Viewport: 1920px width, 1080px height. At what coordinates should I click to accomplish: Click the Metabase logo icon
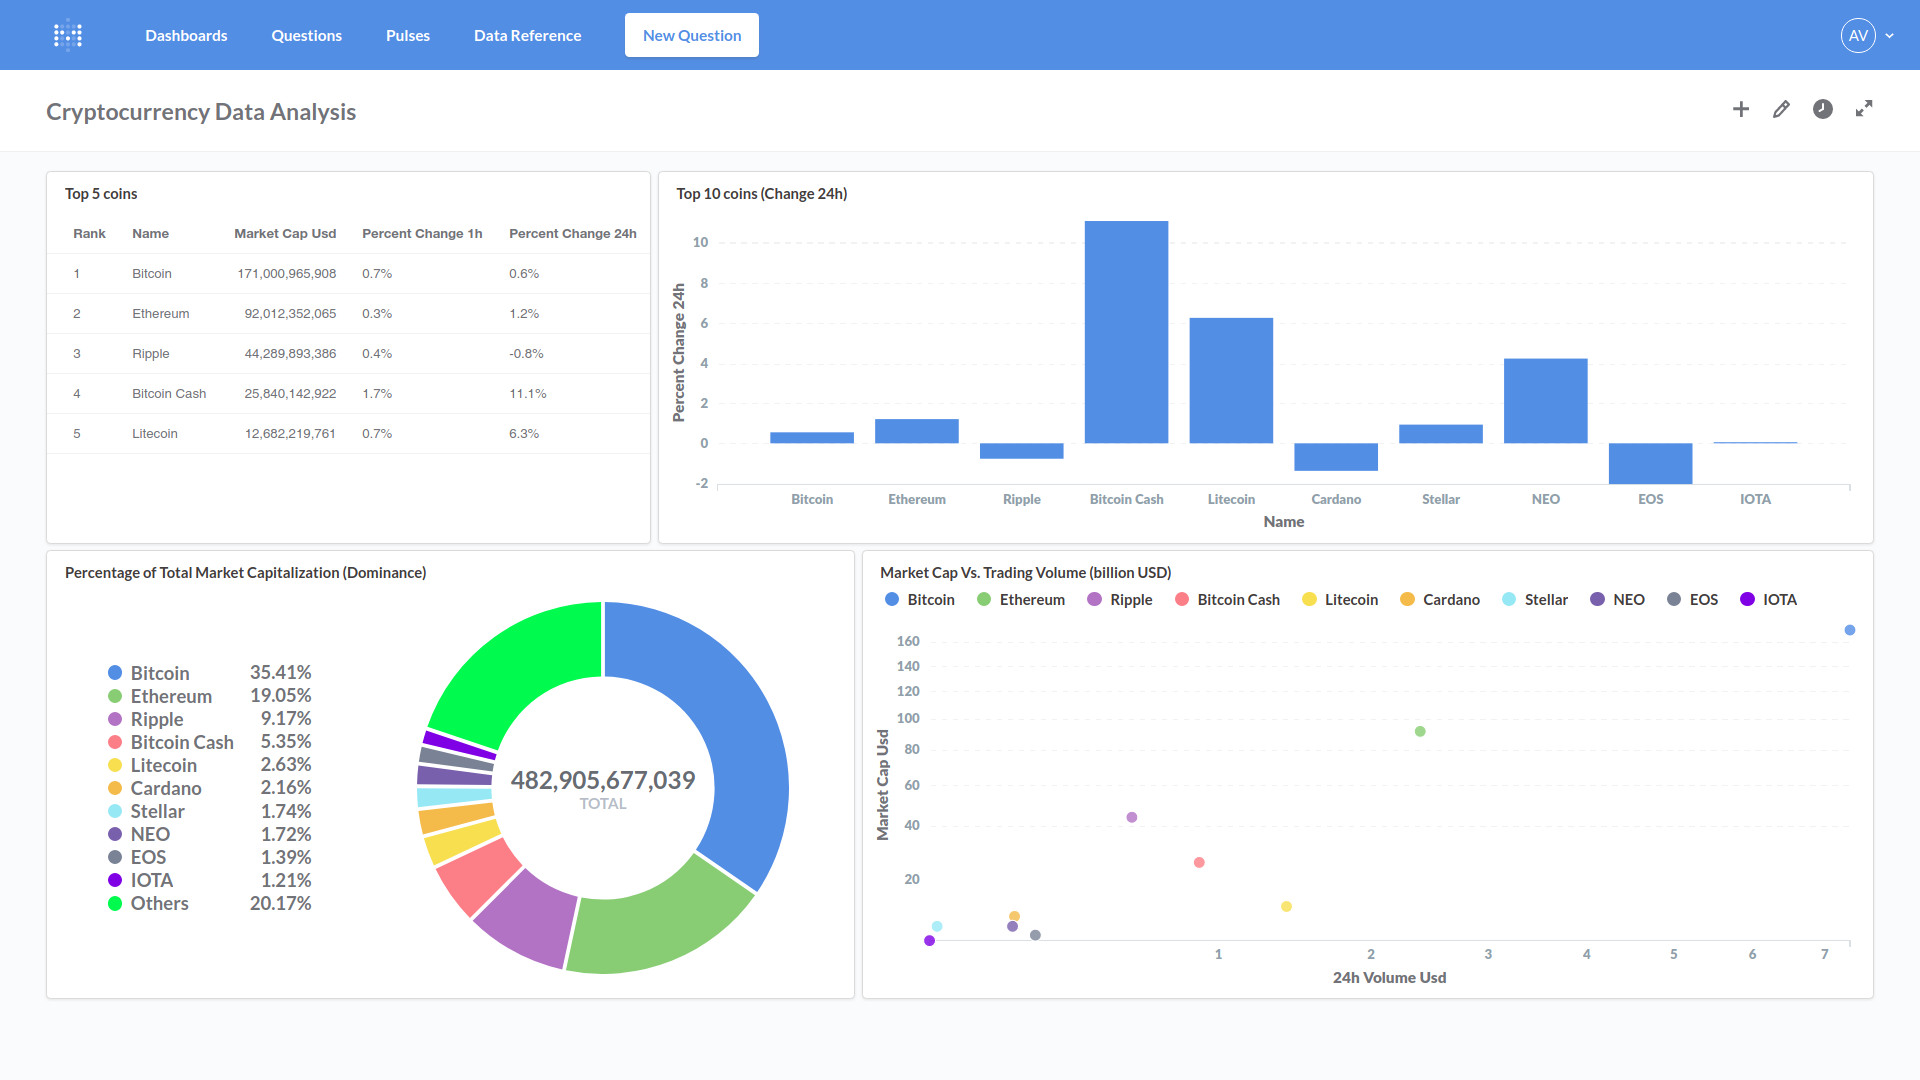[x=68, y=35]
